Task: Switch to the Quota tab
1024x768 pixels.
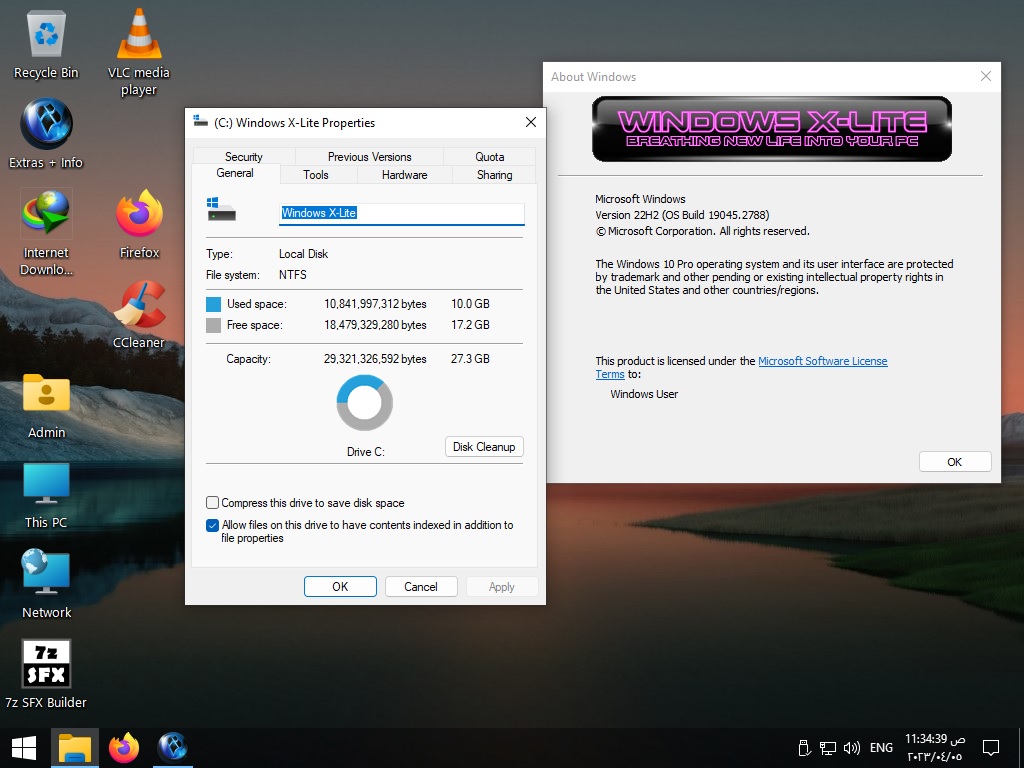Action: point(490,157)
